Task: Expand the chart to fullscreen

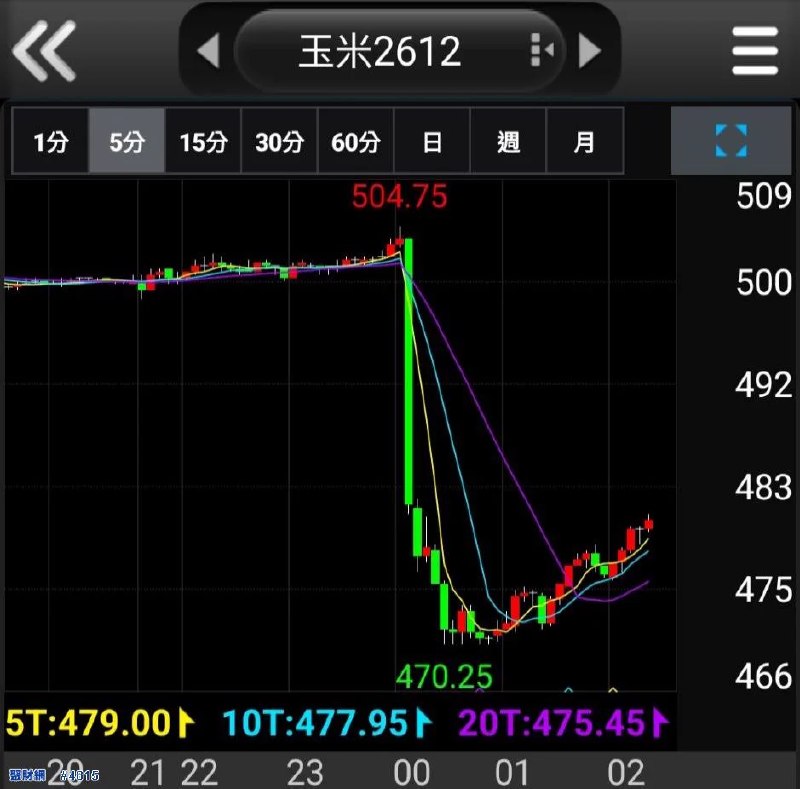Action: point(731,140)
